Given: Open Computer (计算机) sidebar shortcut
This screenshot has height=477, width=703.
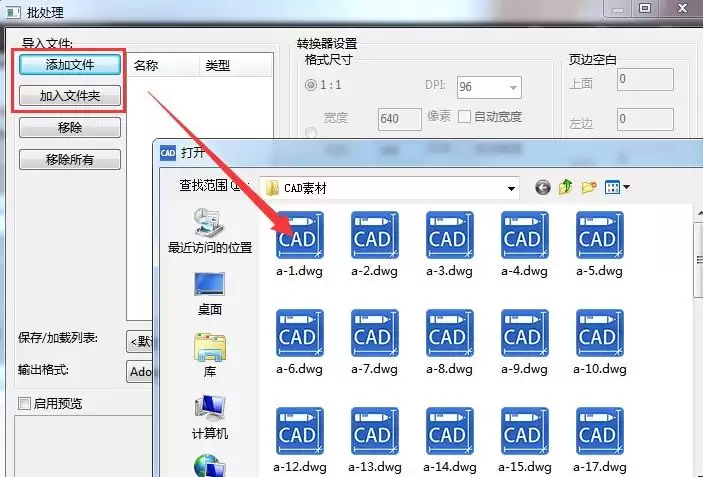Looking at the screenshot, I should 210,417.
